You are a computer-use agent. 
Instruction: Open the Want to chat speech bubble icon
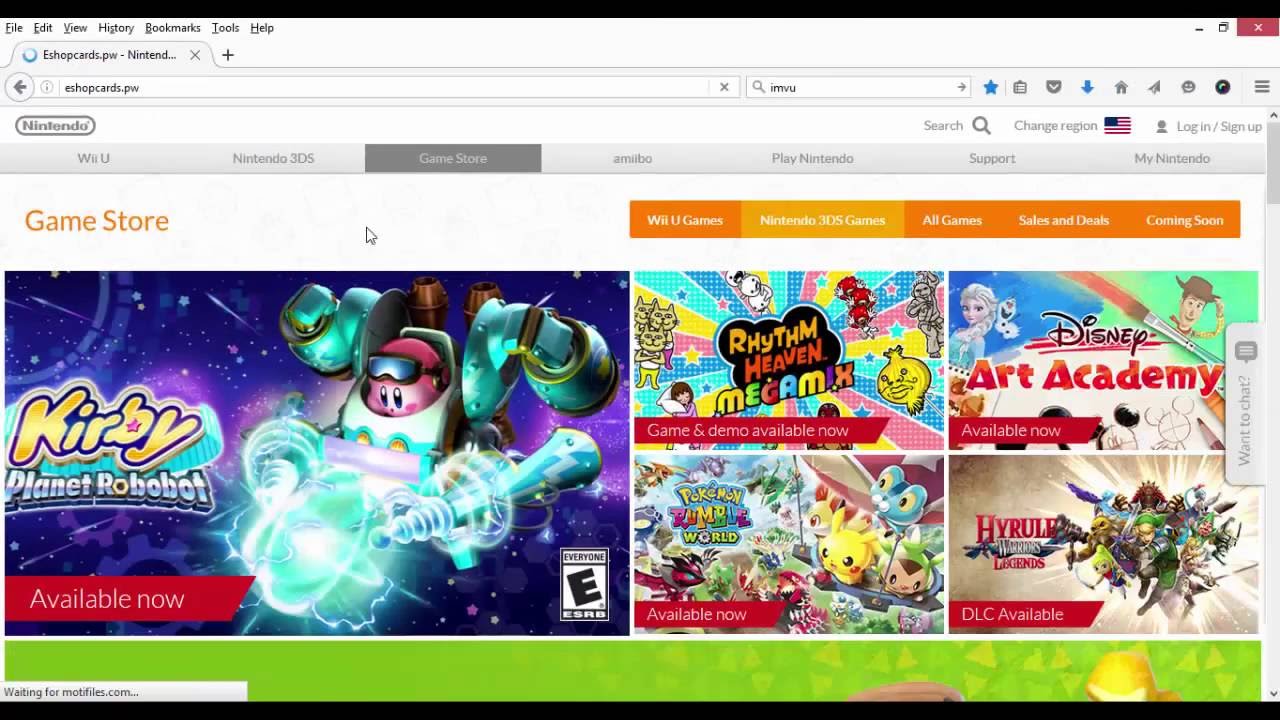[1246, 351]
